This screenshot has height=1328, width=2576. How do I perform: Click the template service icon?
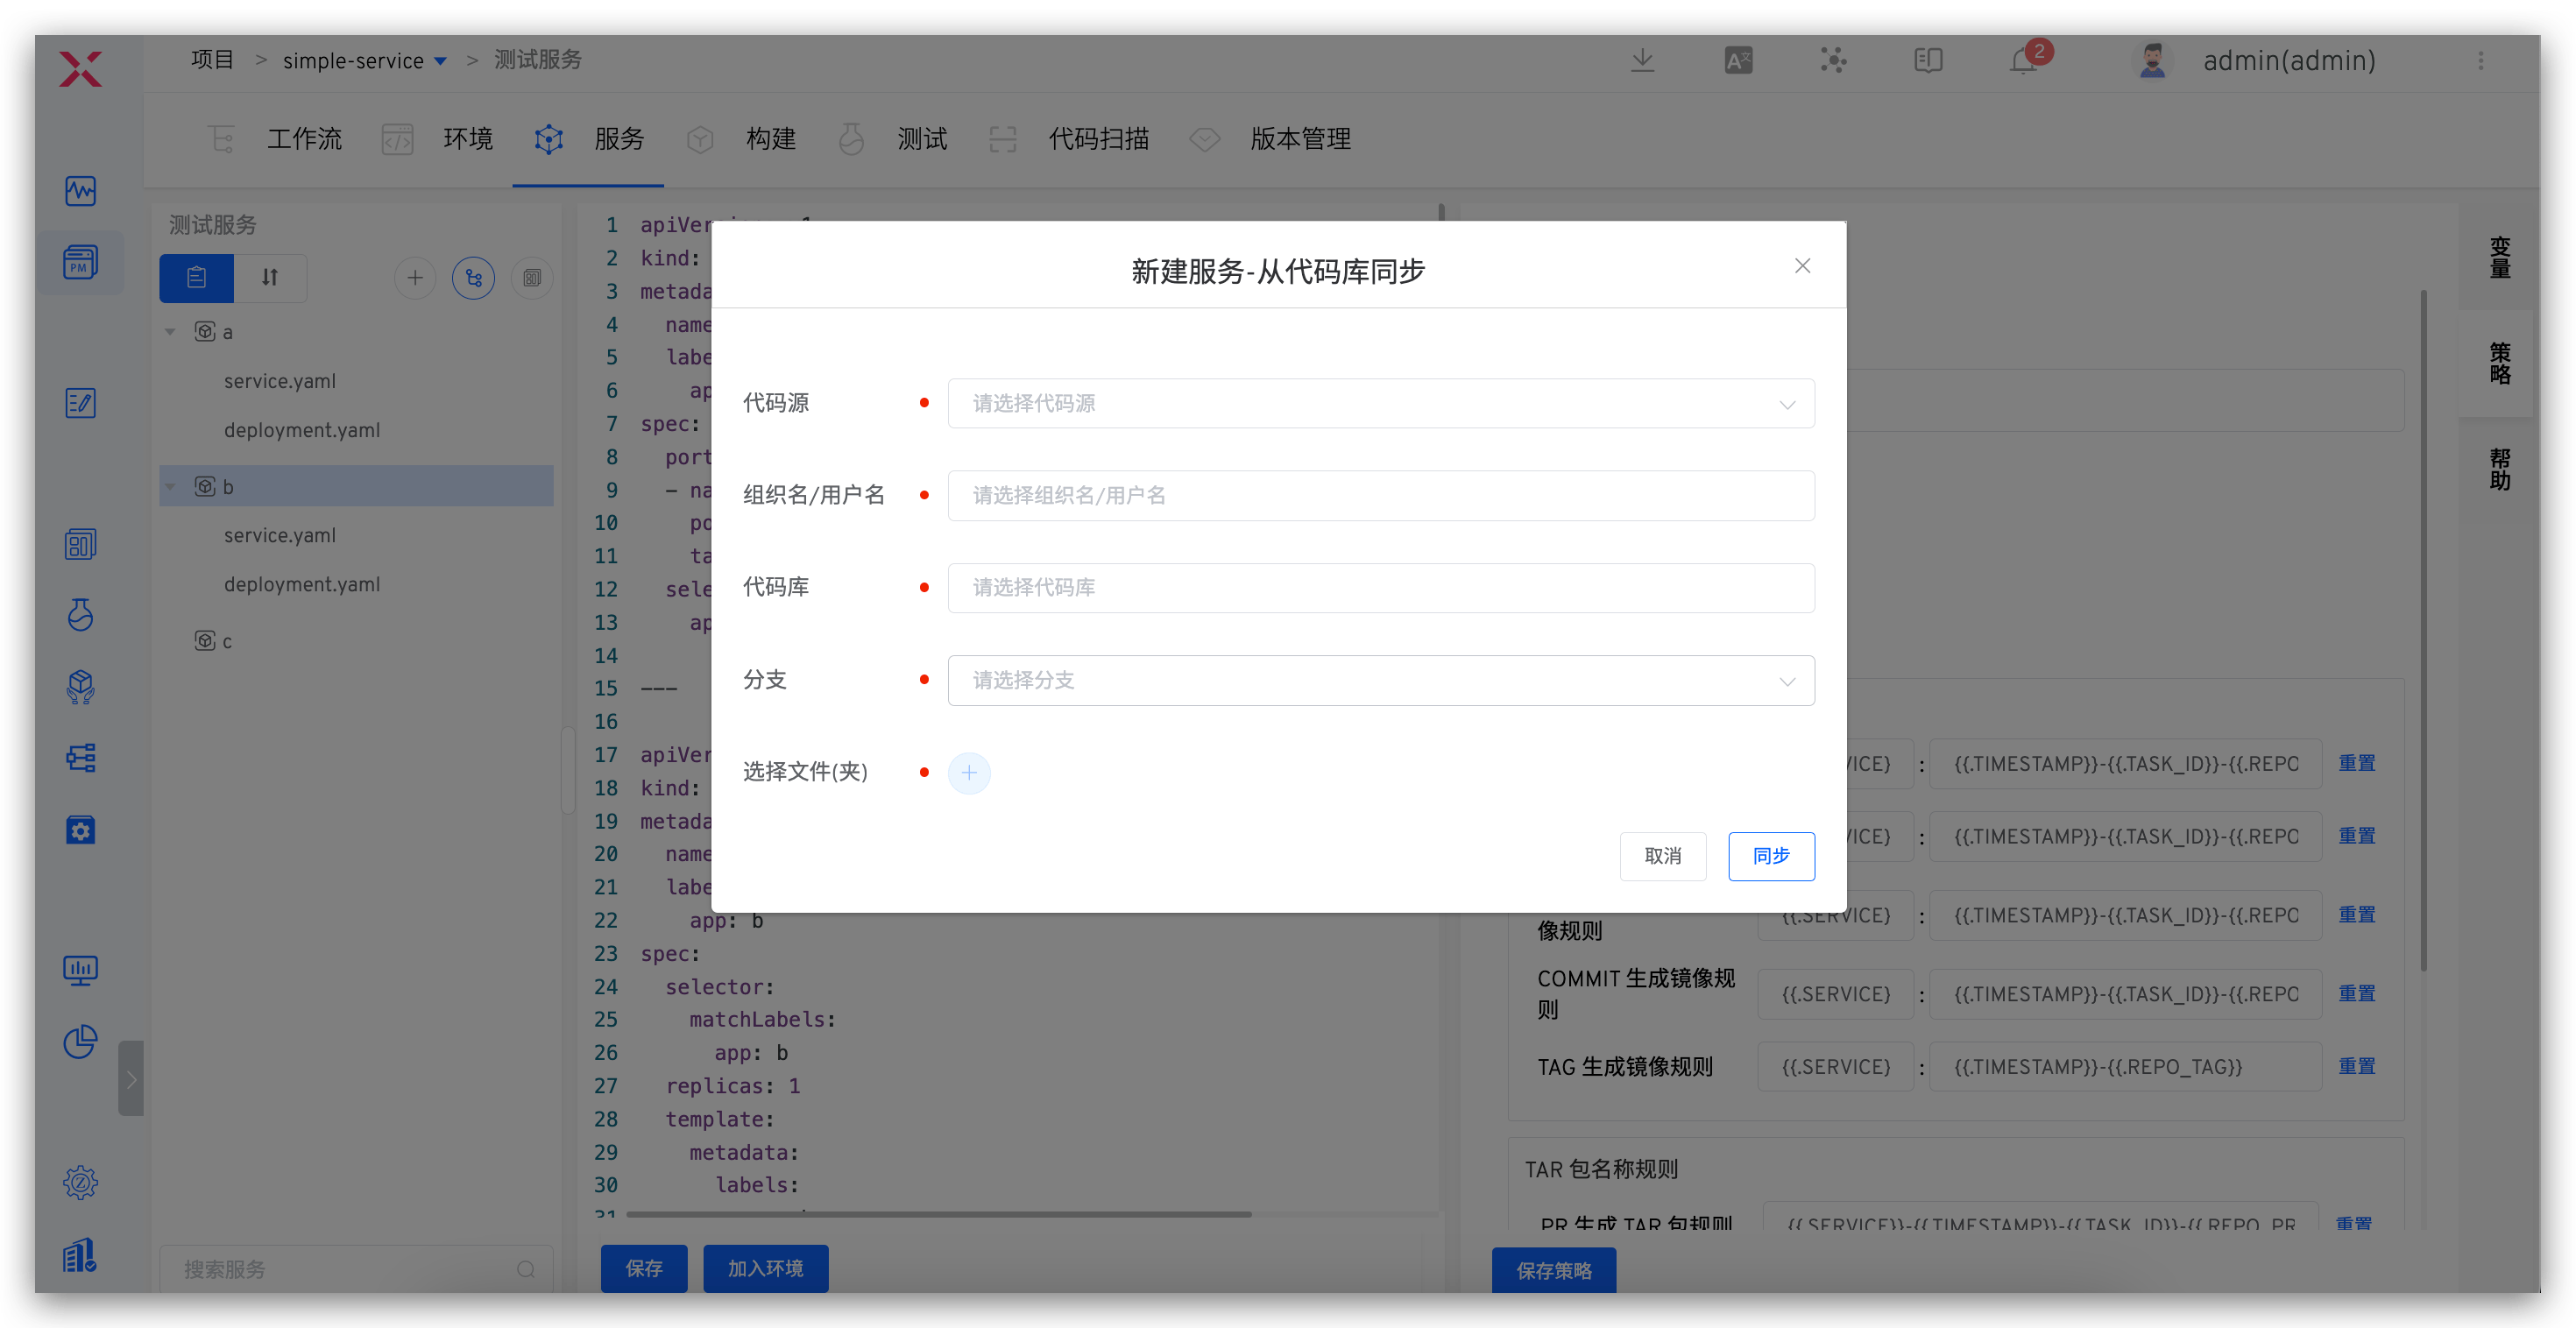tap(532, 277)
